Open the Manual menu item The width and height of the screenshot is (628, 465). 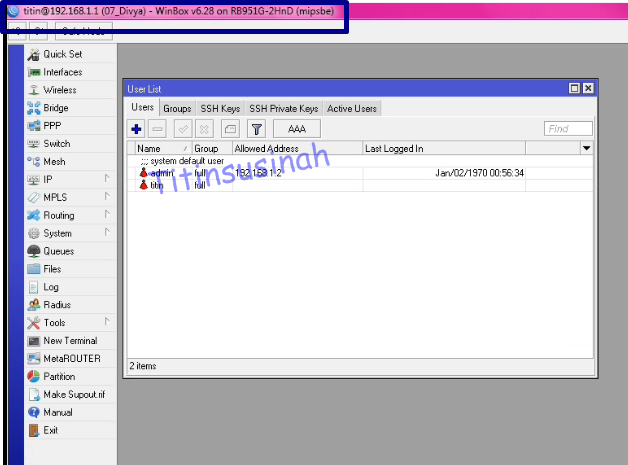point(70,412)
